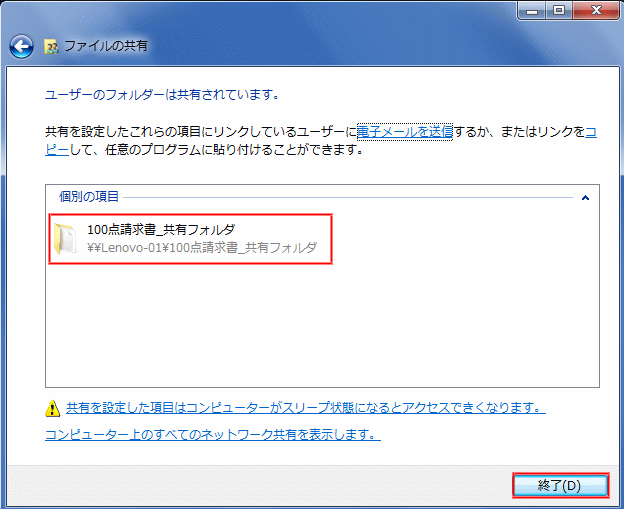624x509 pixels.
Task: Collapse the 個別の項目 section chevron
Action: click(x=585, y=197)
